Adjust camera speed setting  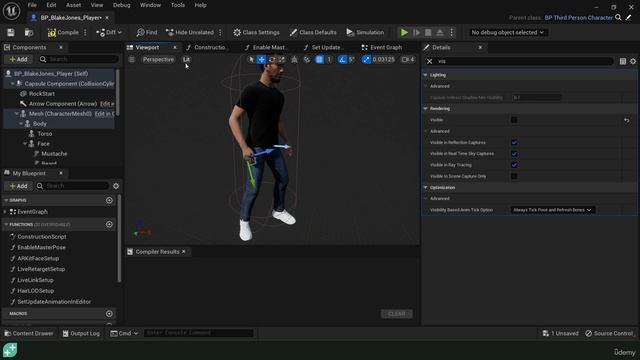tap(408, 60)
